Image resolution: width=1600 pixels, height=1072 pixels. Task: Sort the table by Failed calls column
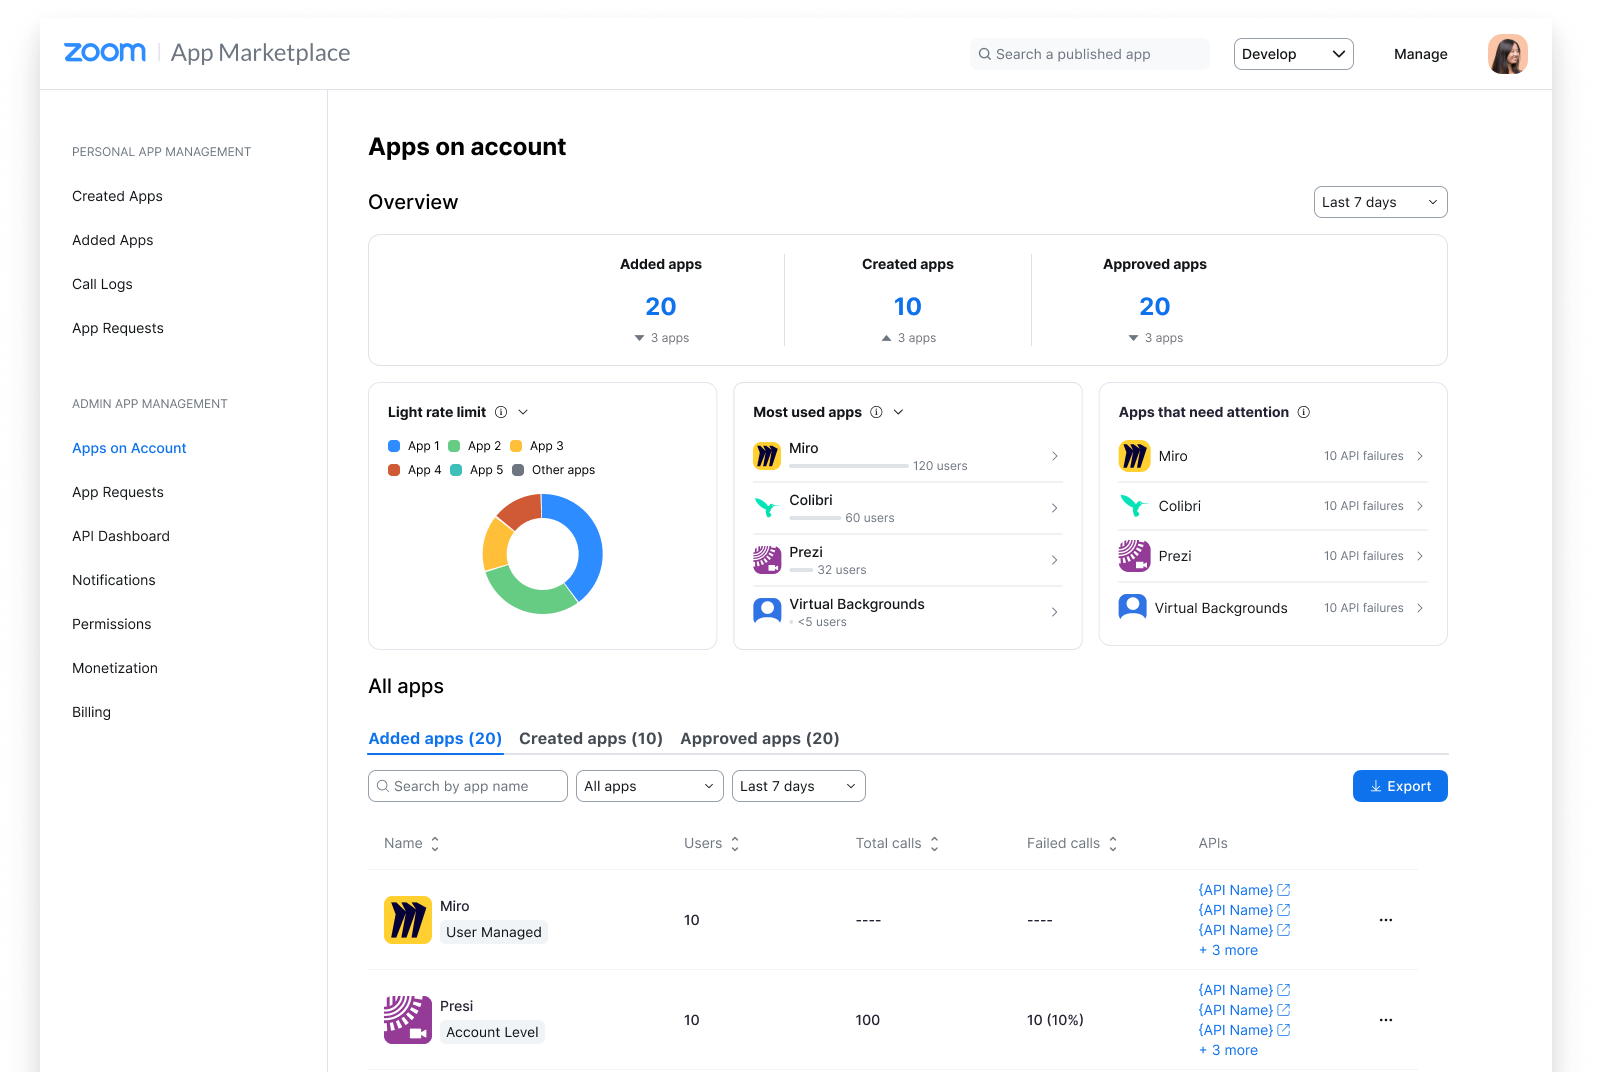(1113, 844)
